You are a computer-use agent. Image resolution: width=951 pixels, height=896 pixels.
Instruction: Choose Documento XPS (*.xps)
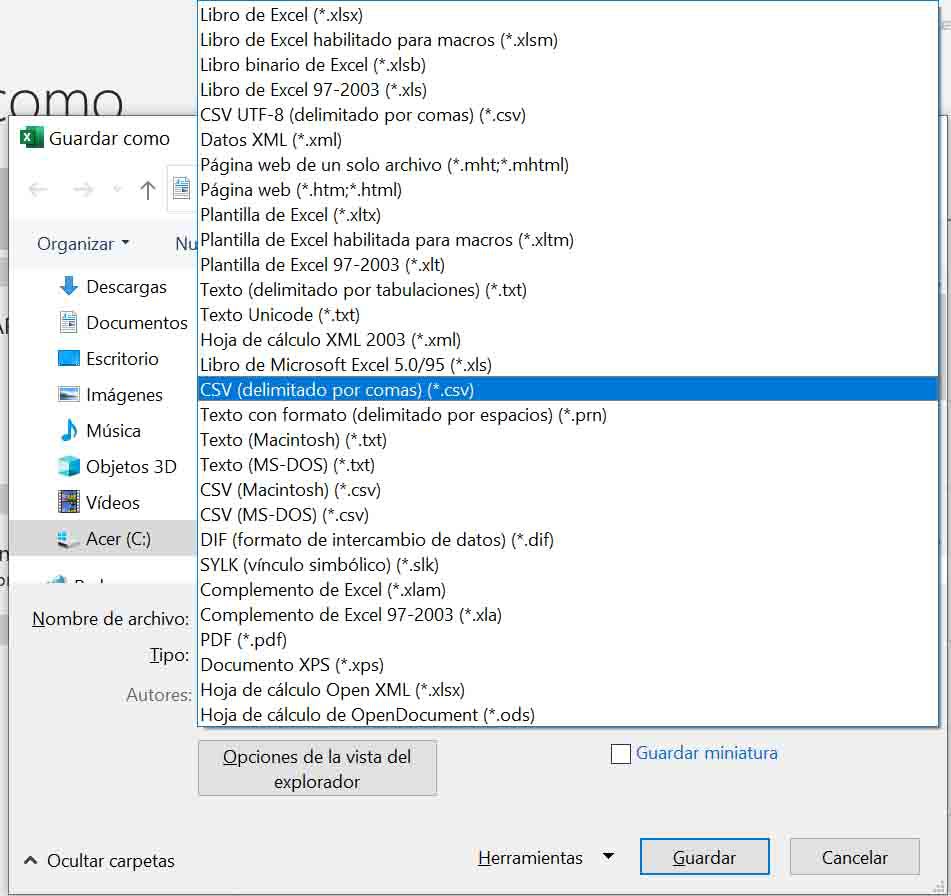568,665
